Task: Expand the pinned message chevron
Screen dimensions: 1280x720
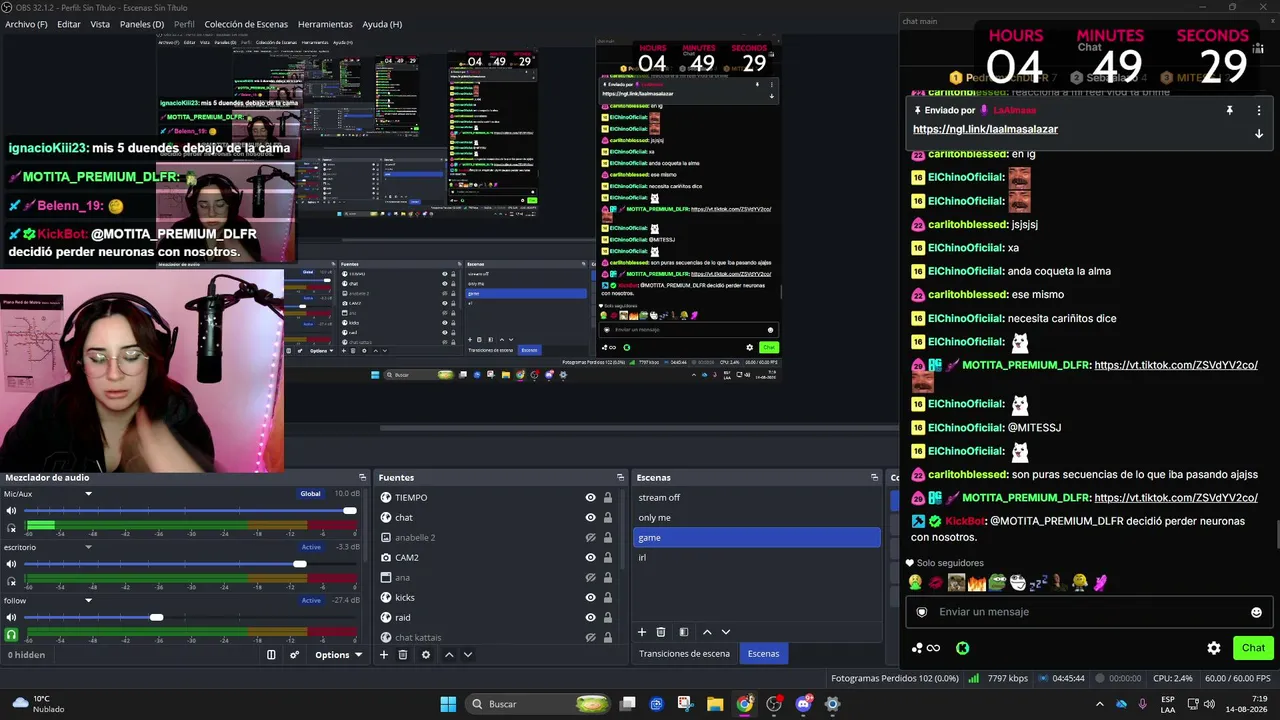Action: click(x=1259, y=133)
